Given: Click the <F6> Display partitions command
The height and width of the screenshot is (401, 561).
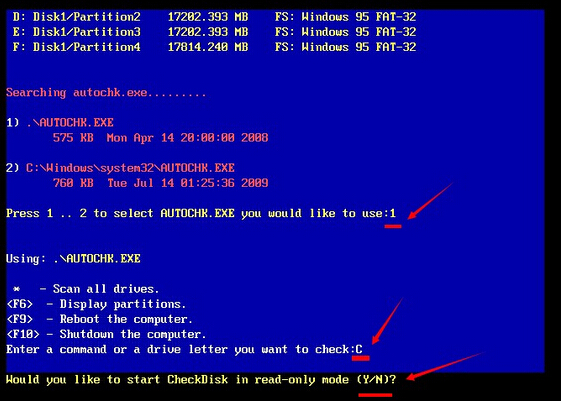Looking at the screenshot, I should 96,304.
